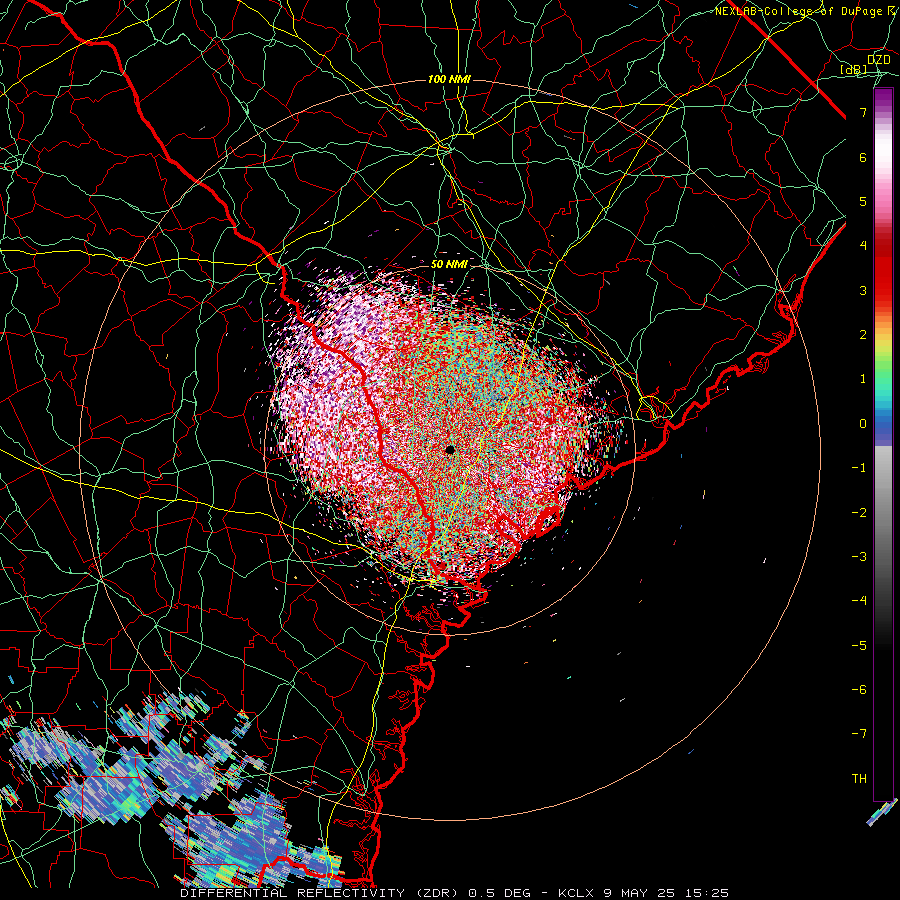Click the "TH" label on color scale
The height and width of the screenshot is (900, 900).
859,779
